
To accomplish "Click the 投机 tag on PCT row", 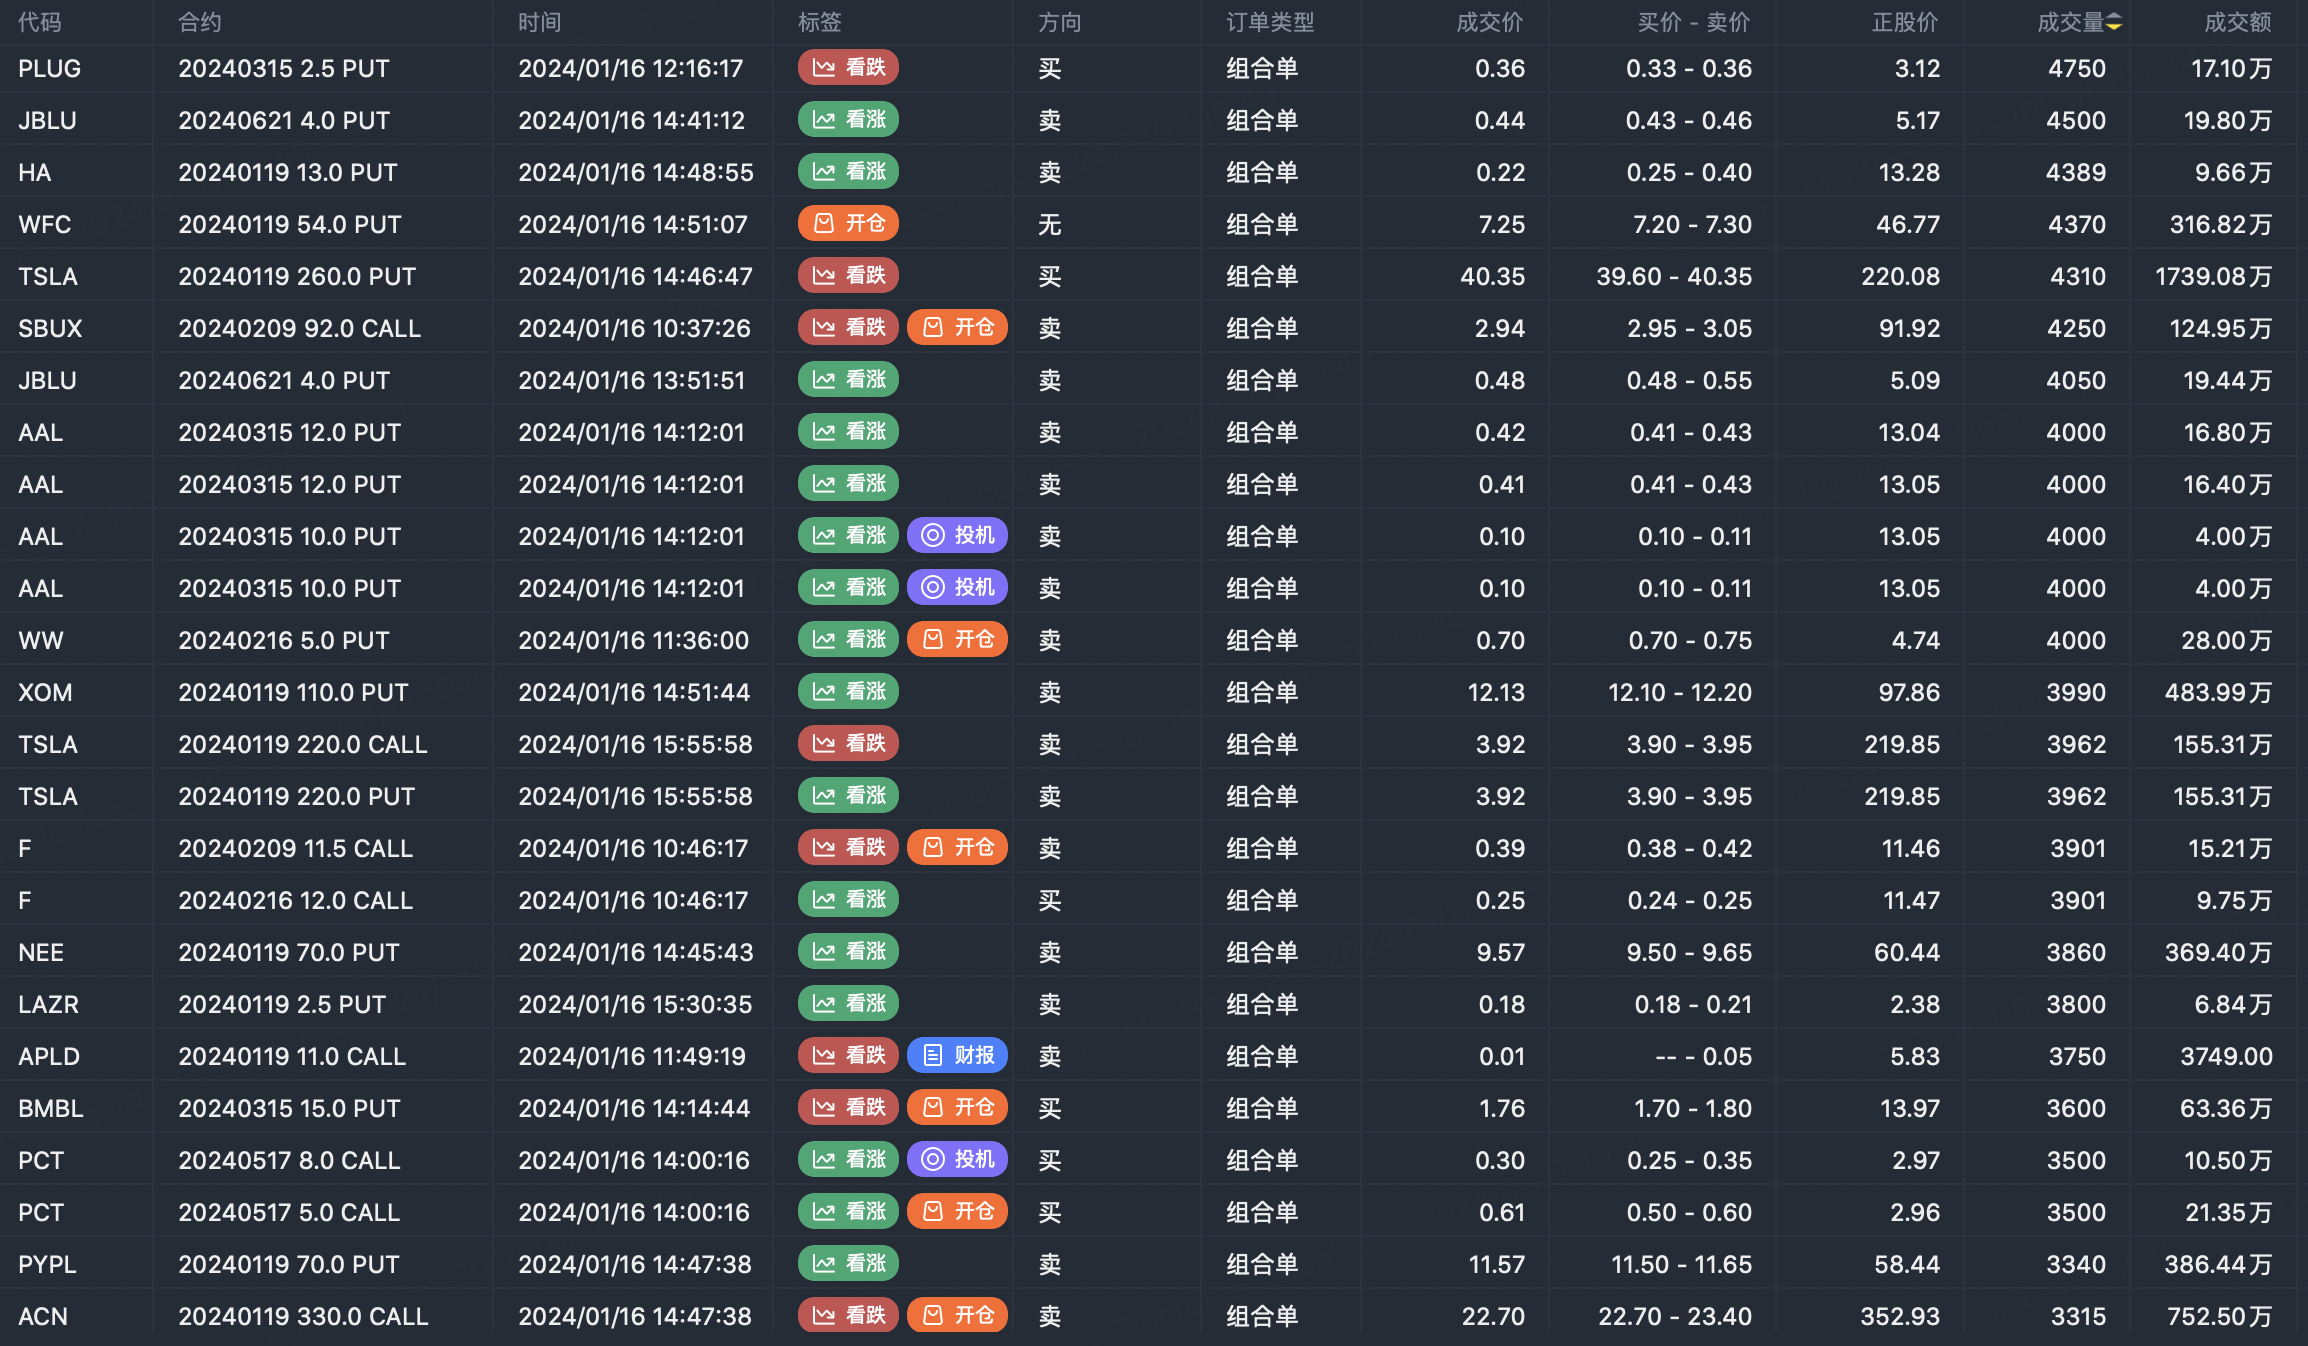I will point(957,1160).
